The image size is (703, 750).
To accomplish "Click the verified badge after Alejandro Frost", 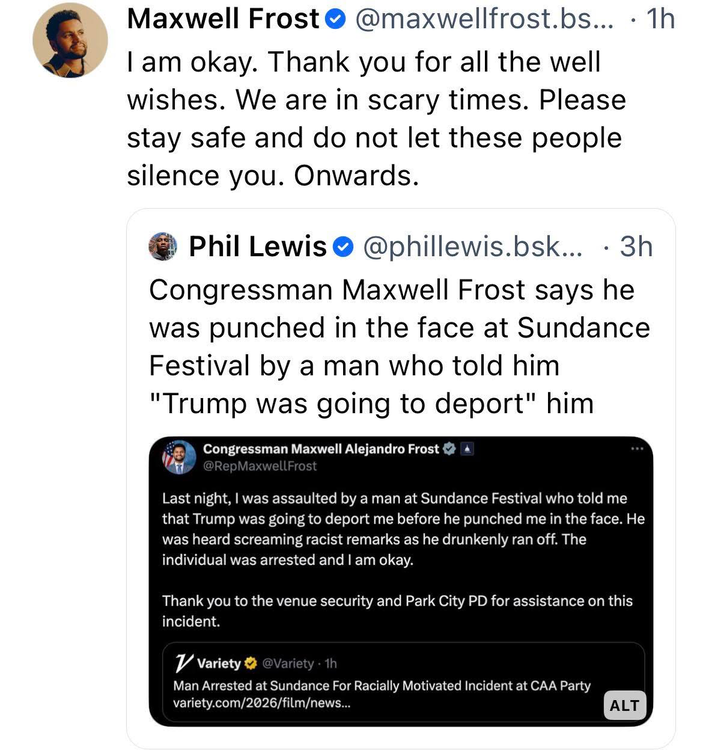I will click(450, 449).
